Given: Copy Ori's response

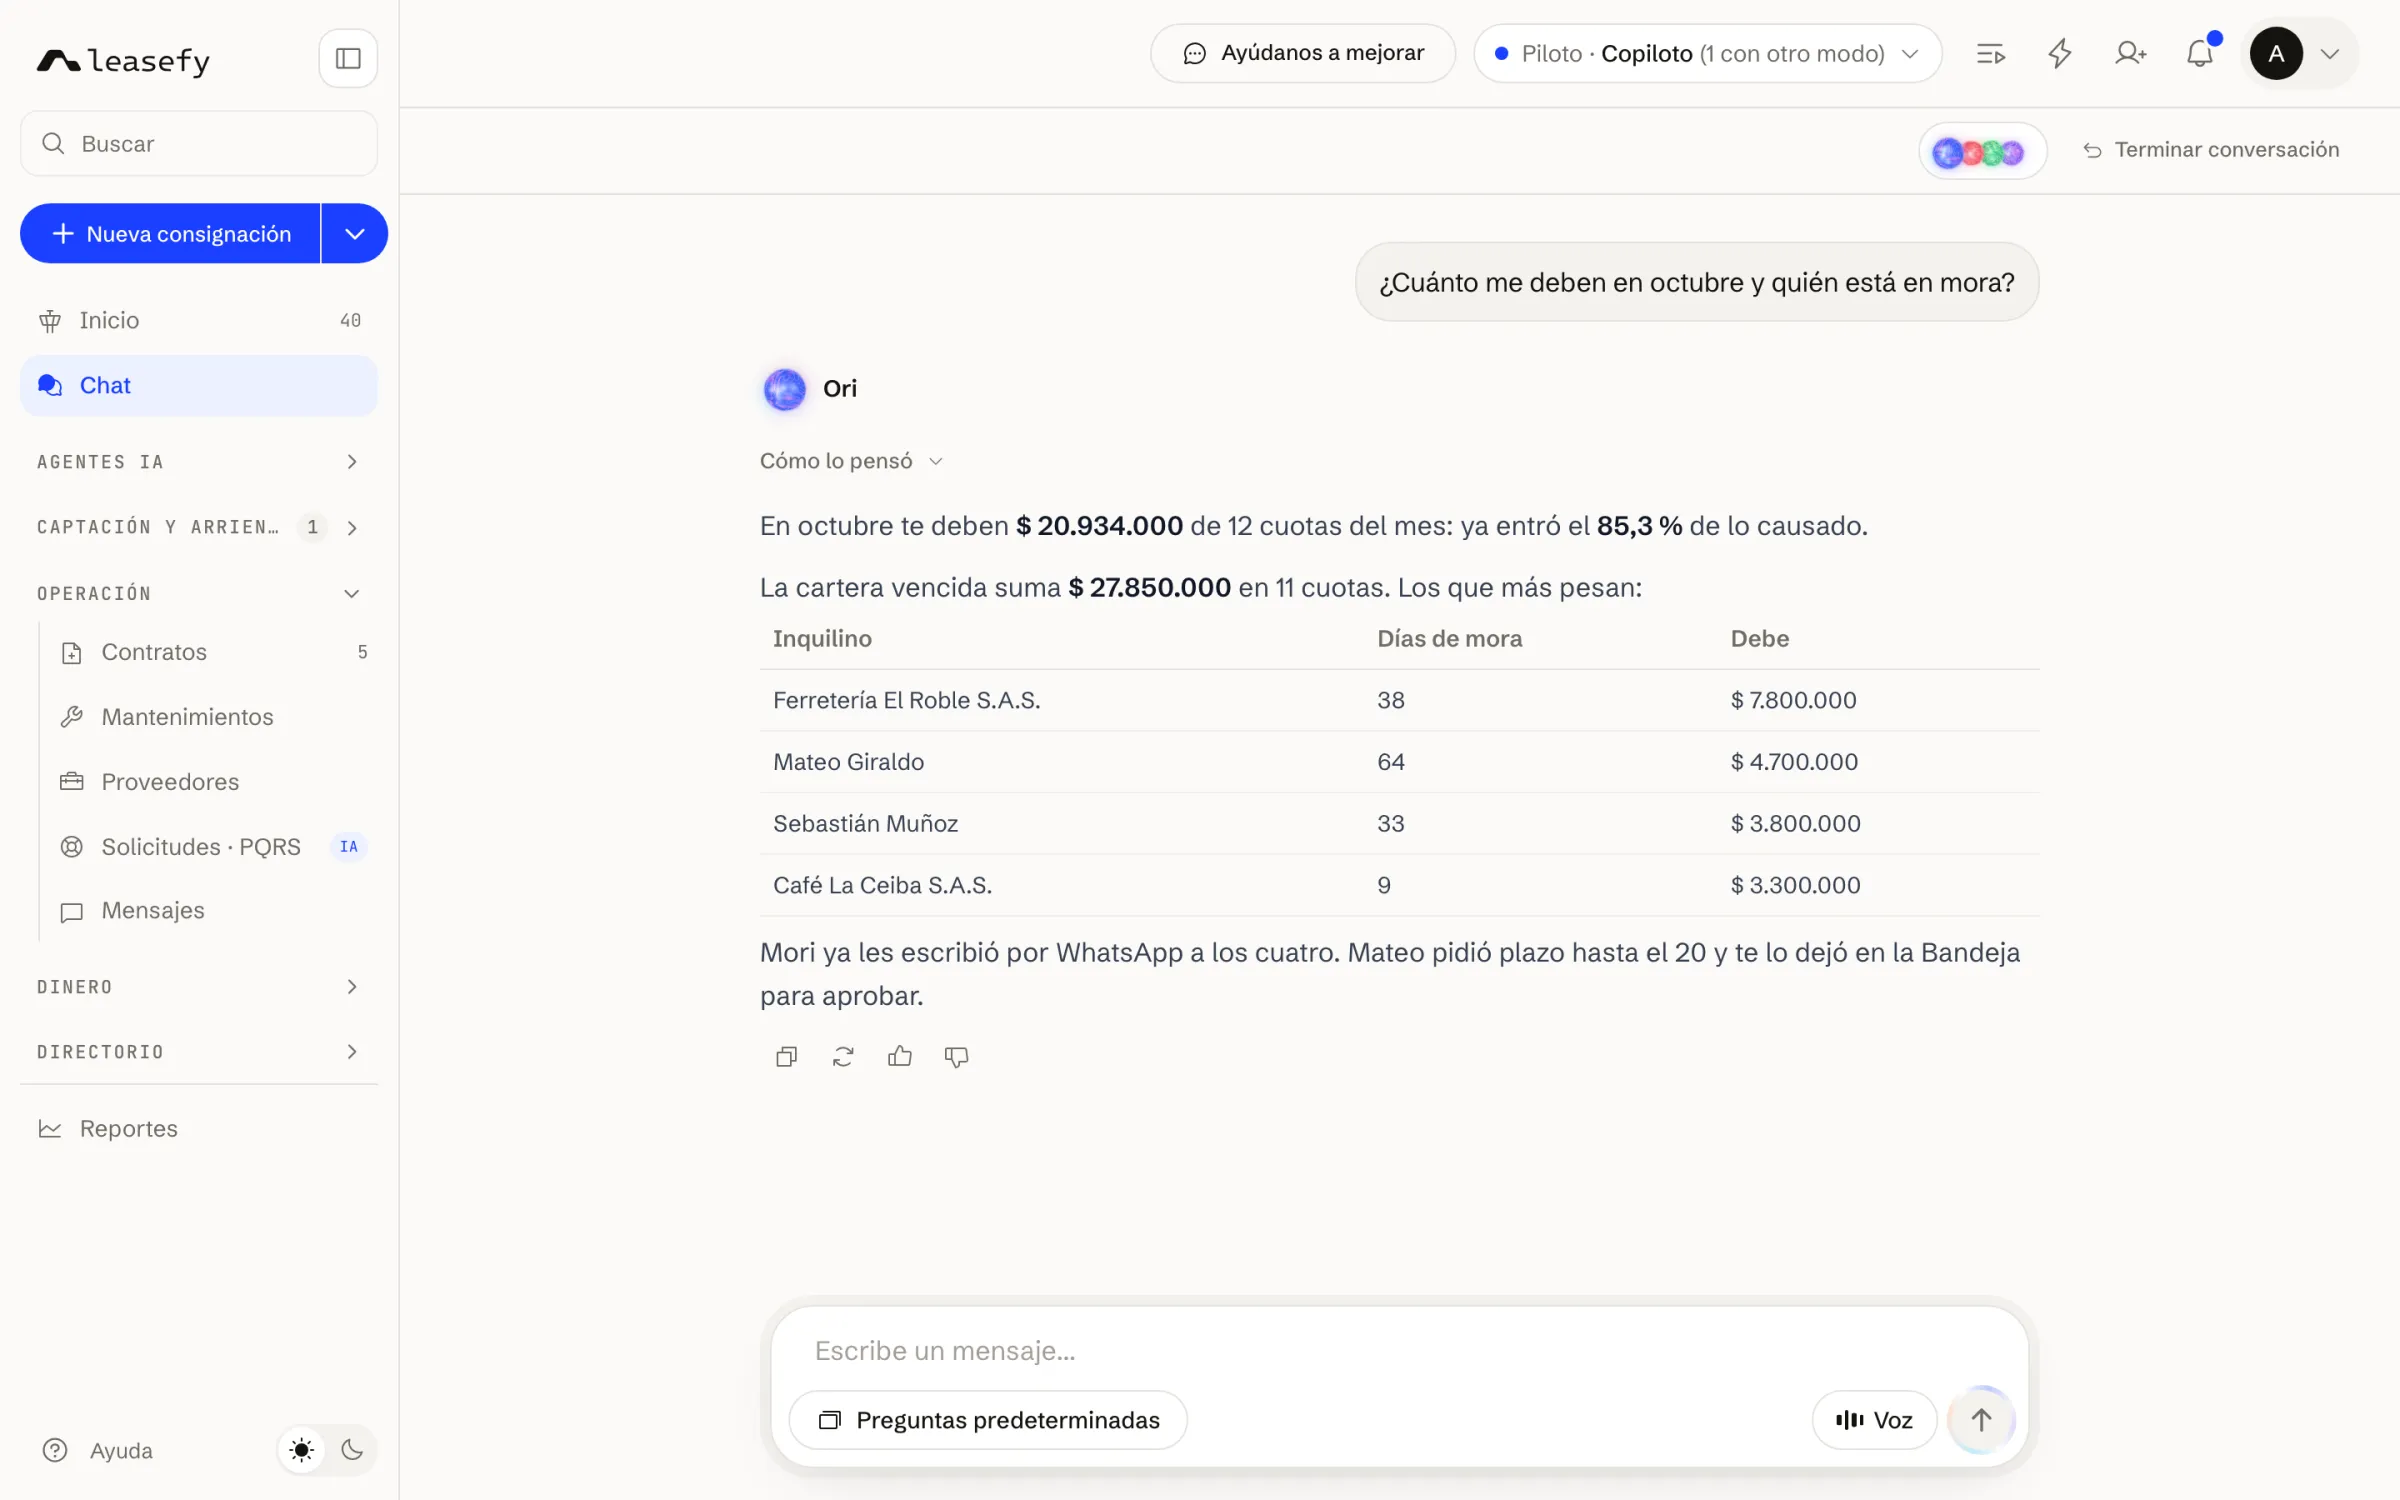Looking at the screenshot, I should point(787,1056).
